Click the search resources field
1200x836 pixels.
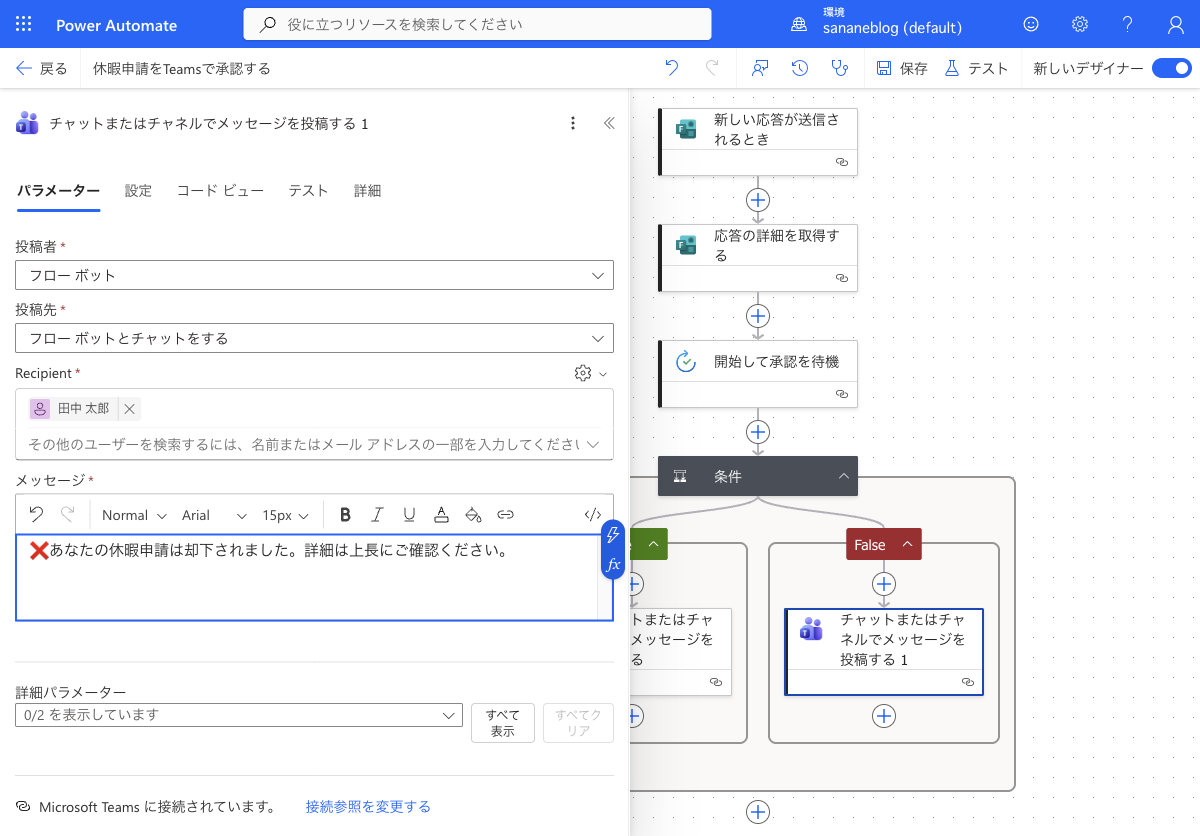click(478, 24)
